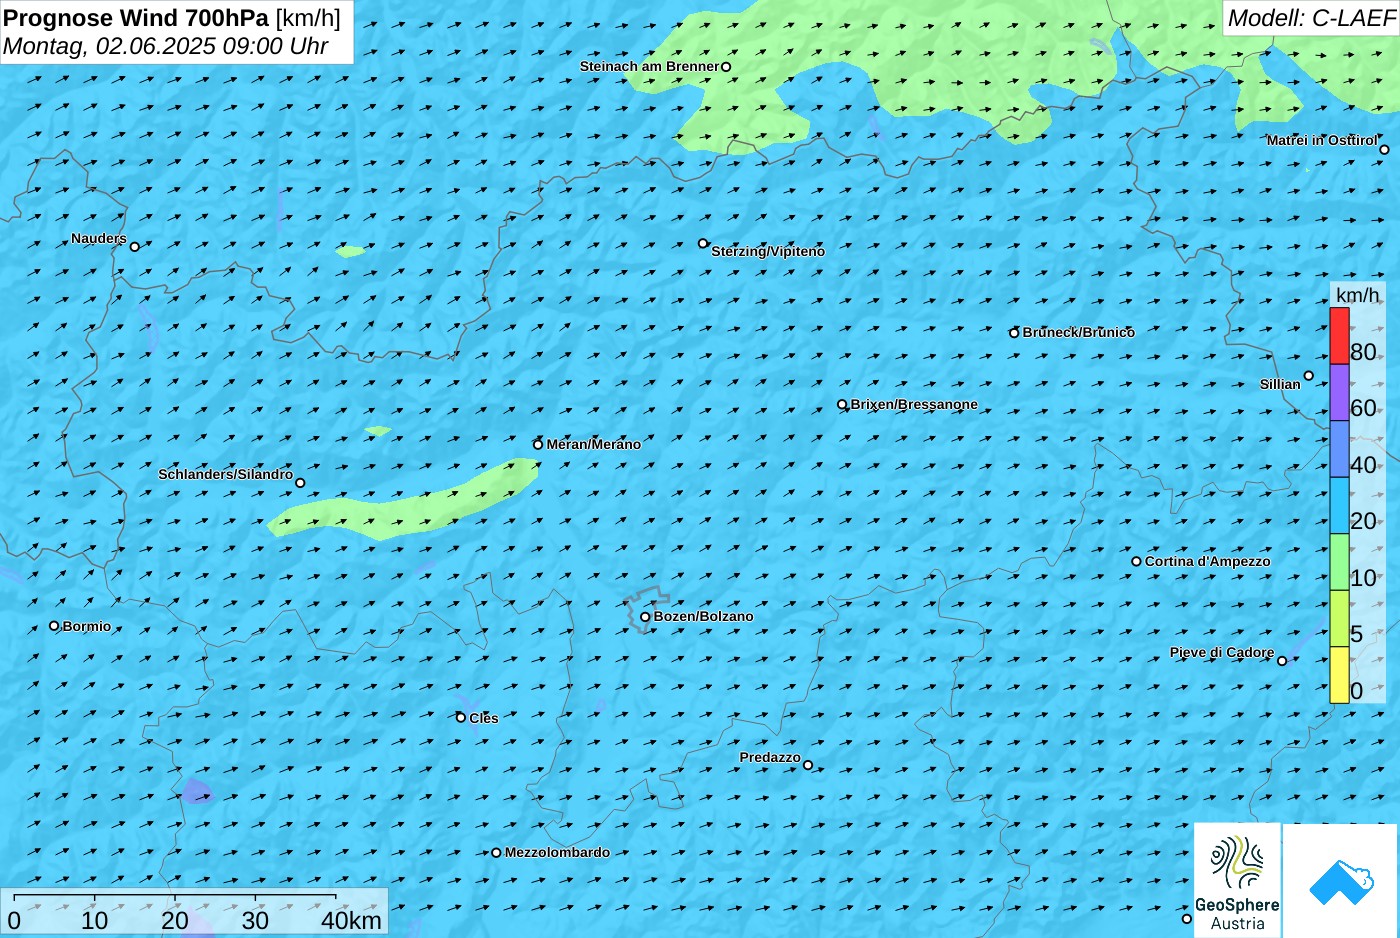This screenshot has width=1400, height=938.
Task: Click the 'Sterzing/Vipiteno' label text
Action: click(768, 251)
